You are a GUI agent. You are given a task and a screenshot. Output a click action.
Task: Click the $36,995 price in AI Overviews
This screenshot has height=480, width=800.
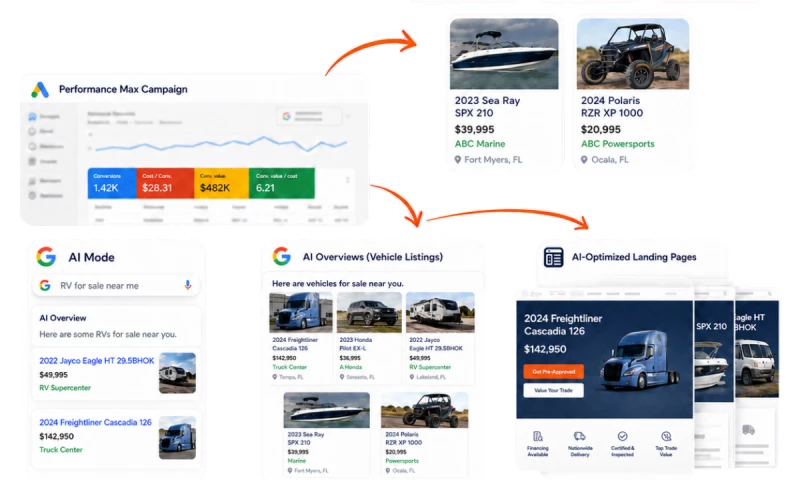pos(350,358)
